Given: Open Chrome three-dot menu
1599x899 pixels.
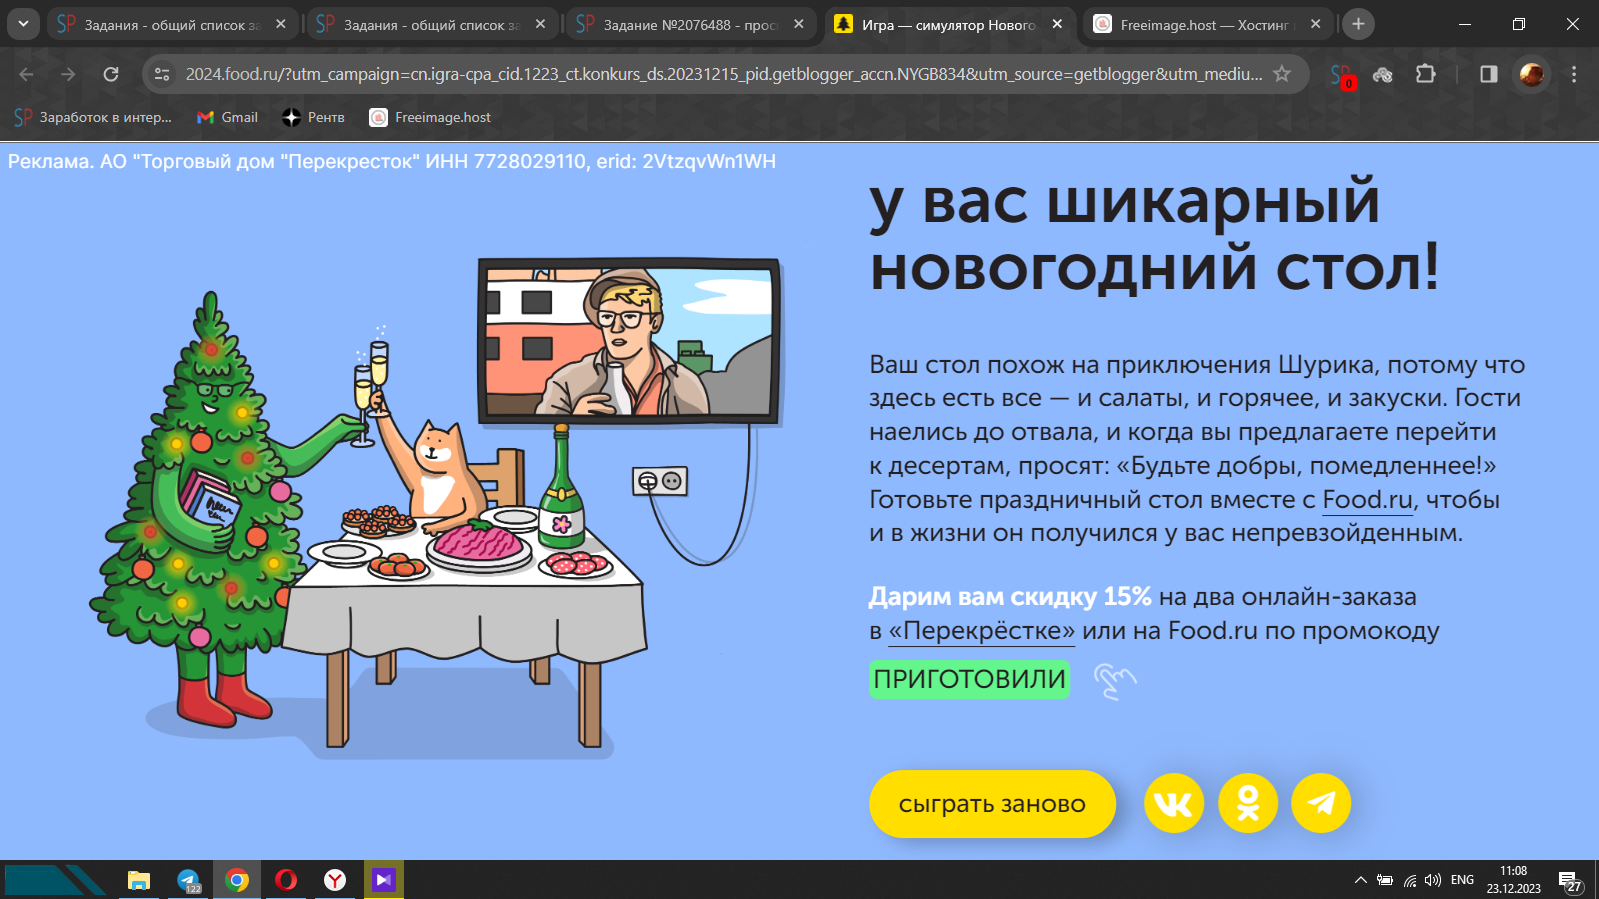Looking at the screenshot, I should coord(1574,74).
